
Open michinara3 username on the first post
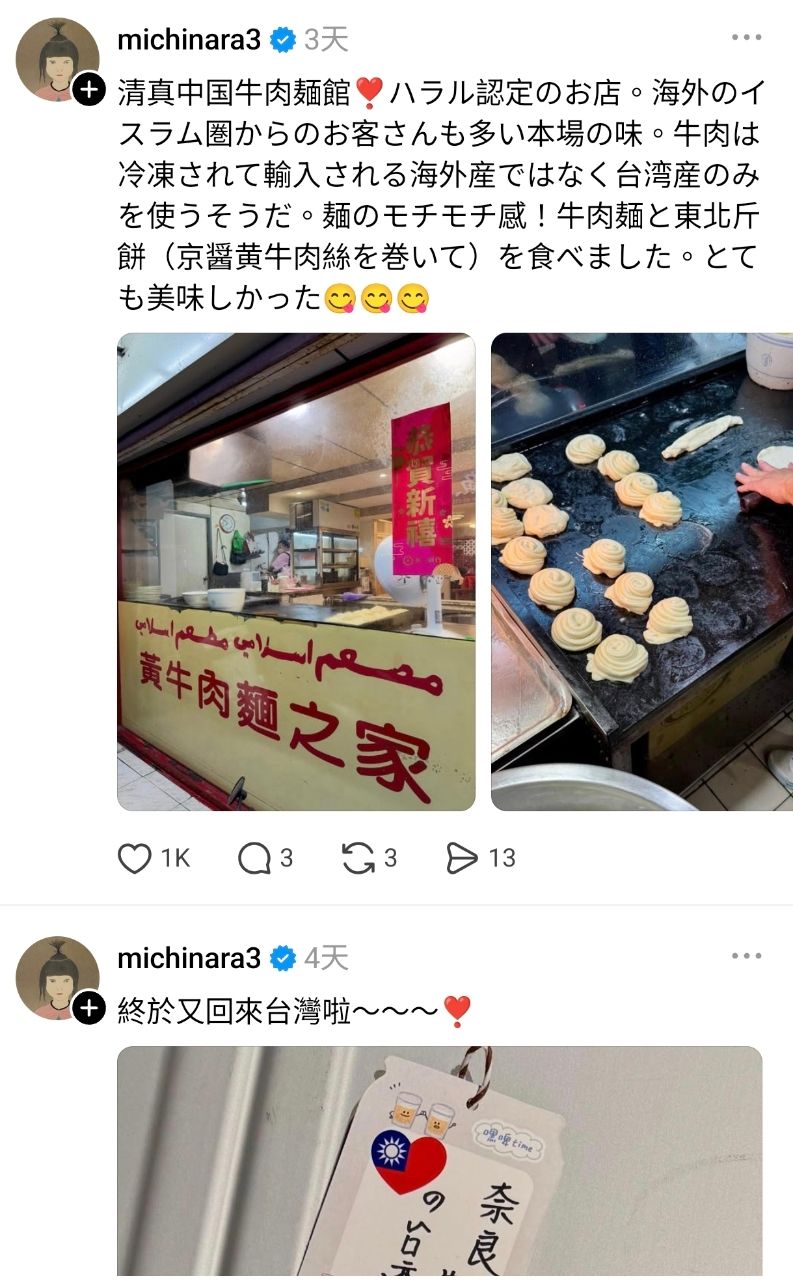click(x=189, y=40)
